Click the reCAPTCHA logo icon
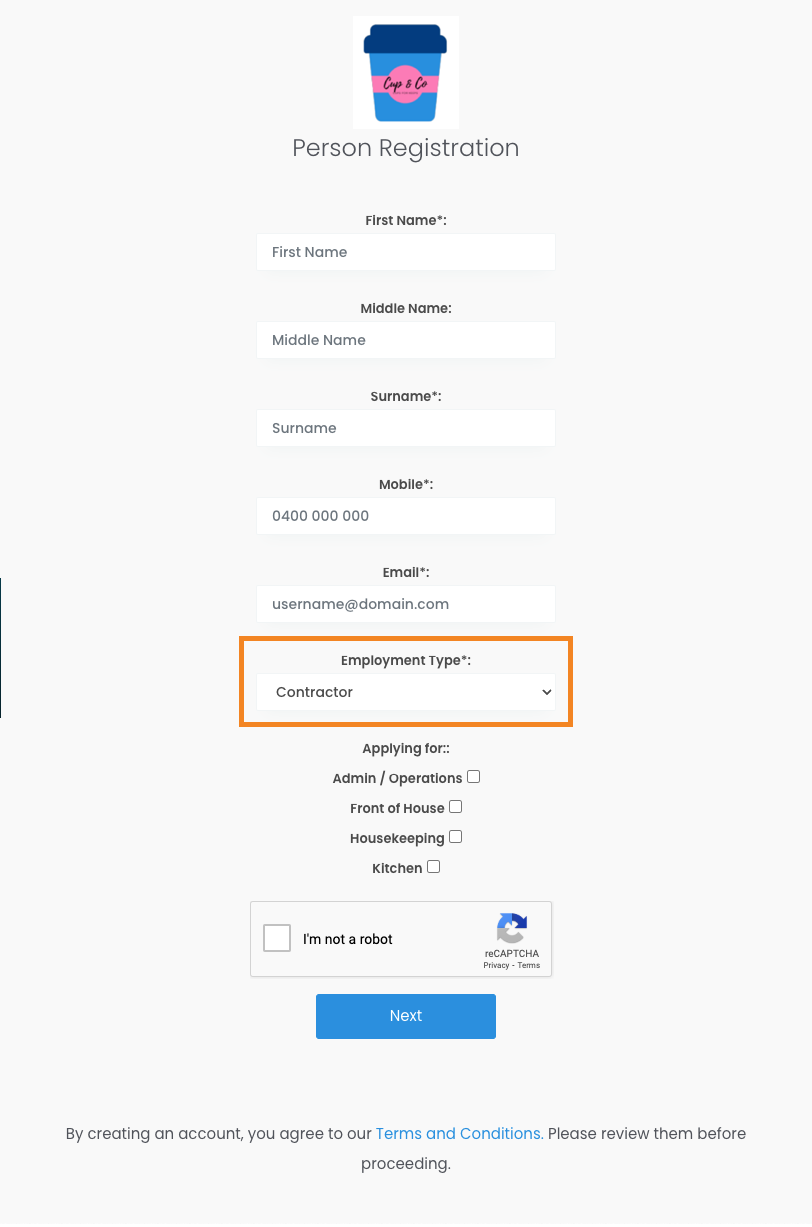Image resolution: width=812 pixels, height=1227 pixels. coord(511,929)
